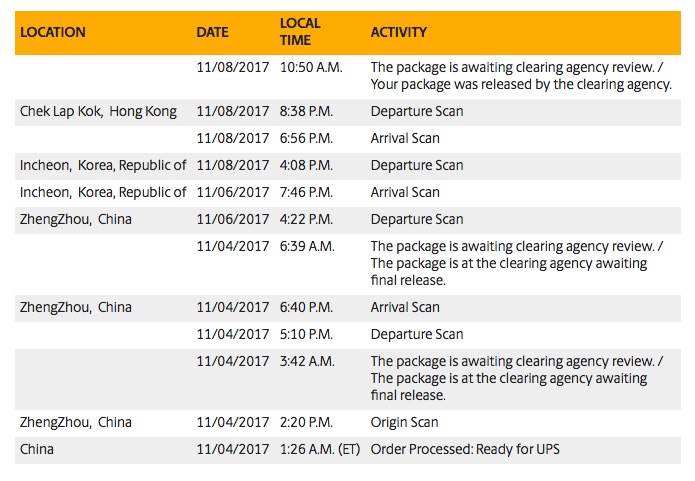Click the DATE column header
The width and height of the screenshot is (695, 481).
coord(212,32)
